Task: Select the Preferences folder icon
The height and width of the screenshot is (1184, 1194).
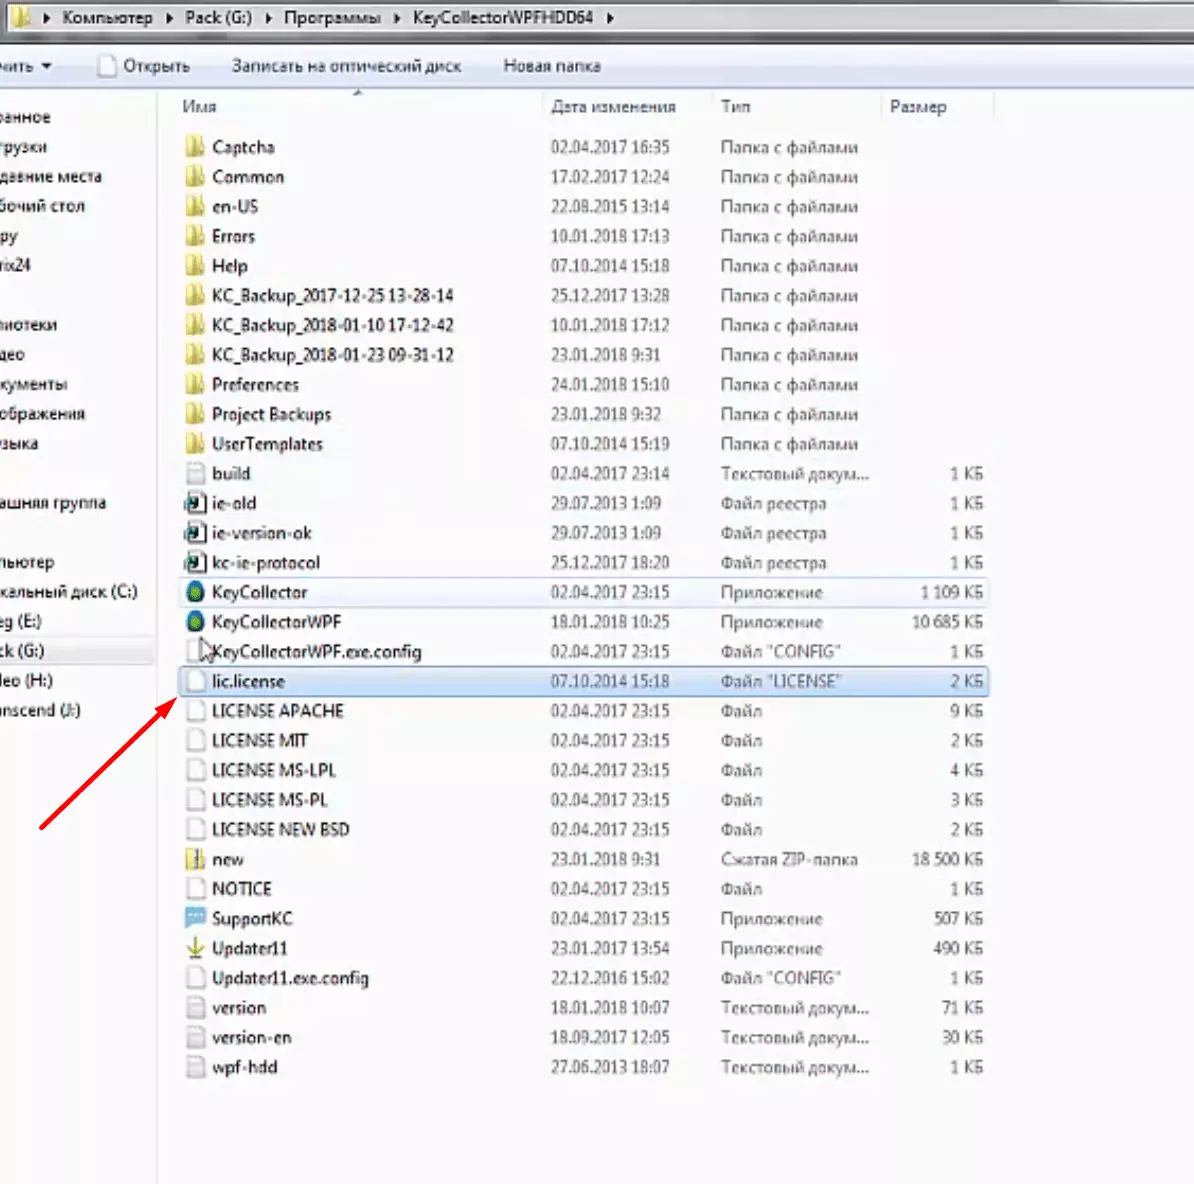Action: coord(195,385)
